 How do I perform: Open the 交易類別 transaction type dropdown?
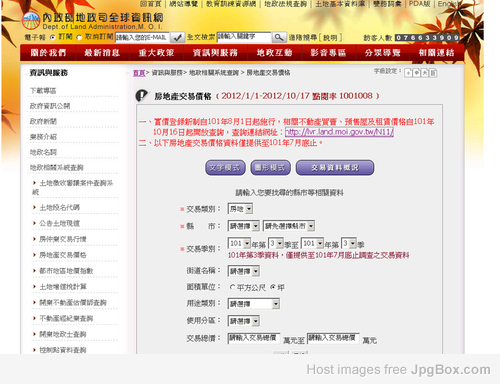240,209
